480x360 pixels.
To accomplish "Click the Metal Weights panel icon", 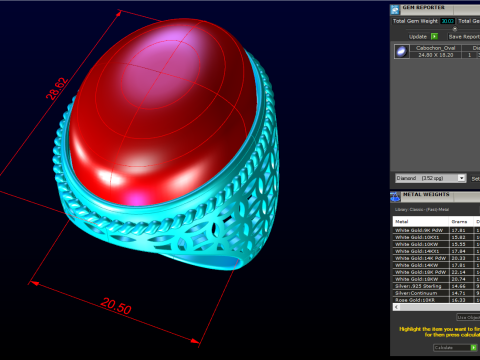I will (395, 197).
